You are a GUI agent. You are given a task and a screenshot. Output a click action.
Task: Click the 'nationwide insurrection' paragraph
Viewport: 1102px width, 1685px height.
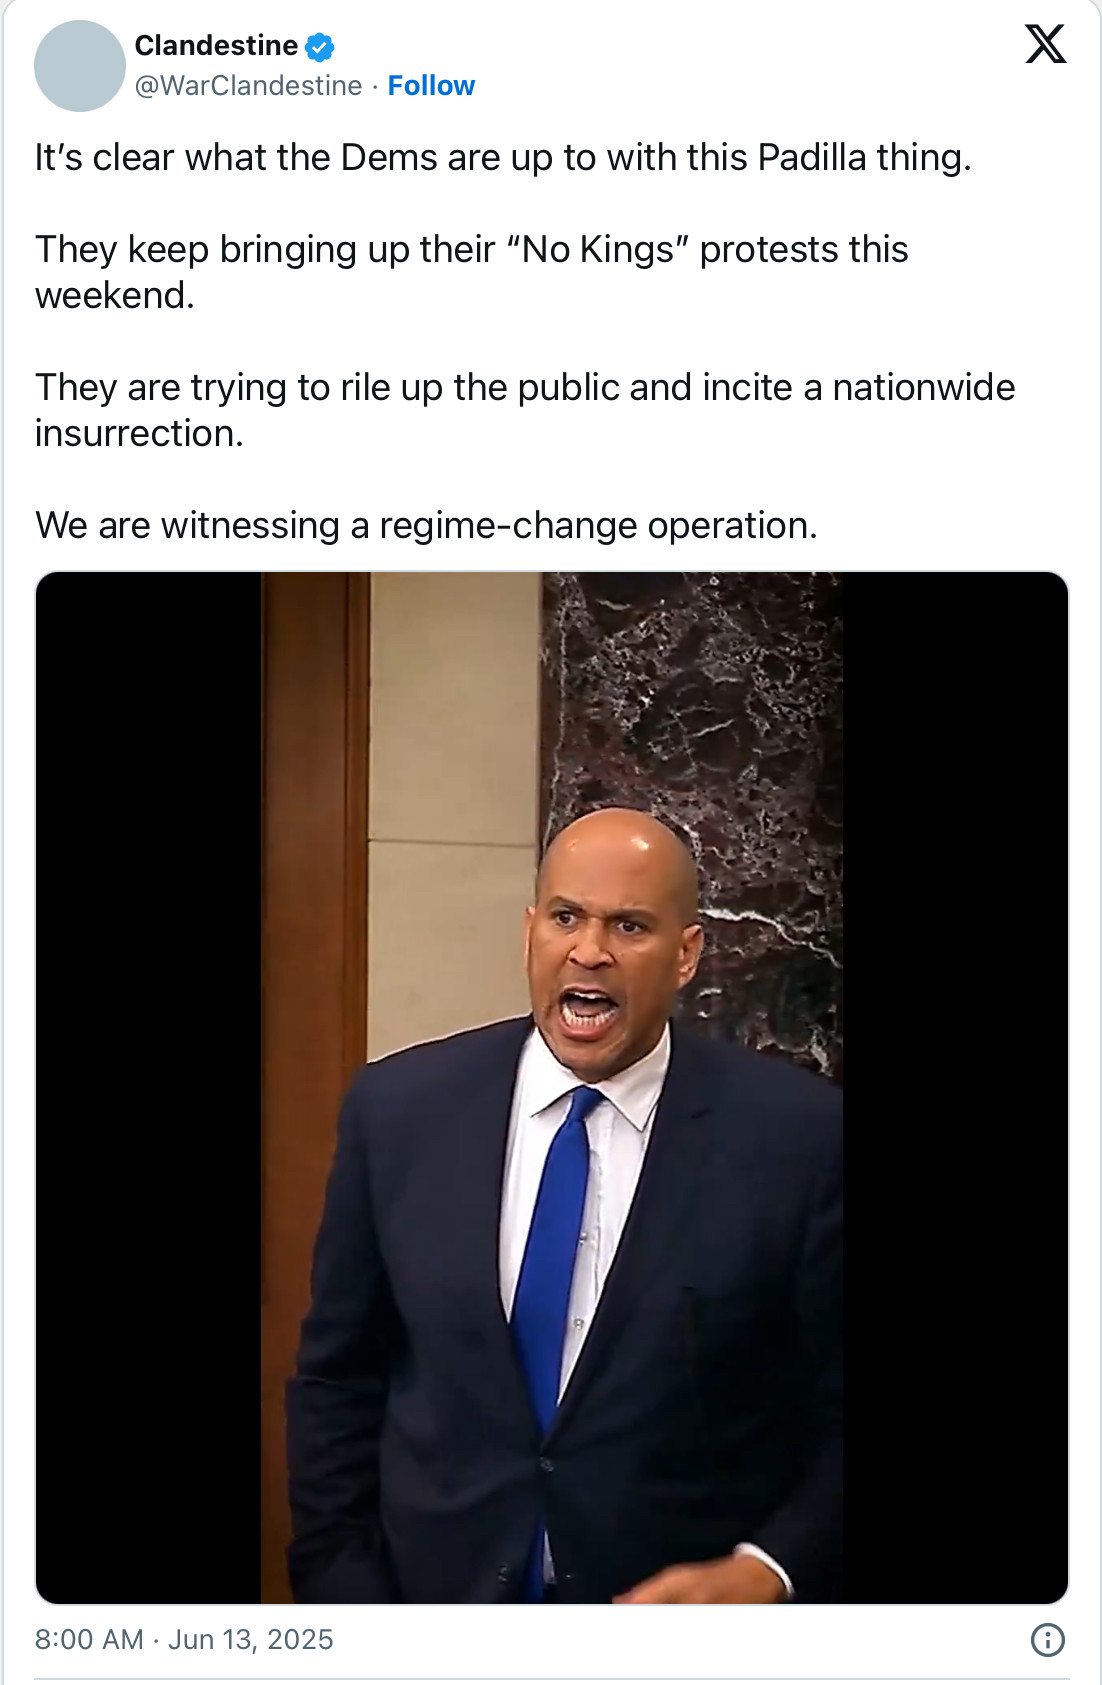tap(525, 410)
